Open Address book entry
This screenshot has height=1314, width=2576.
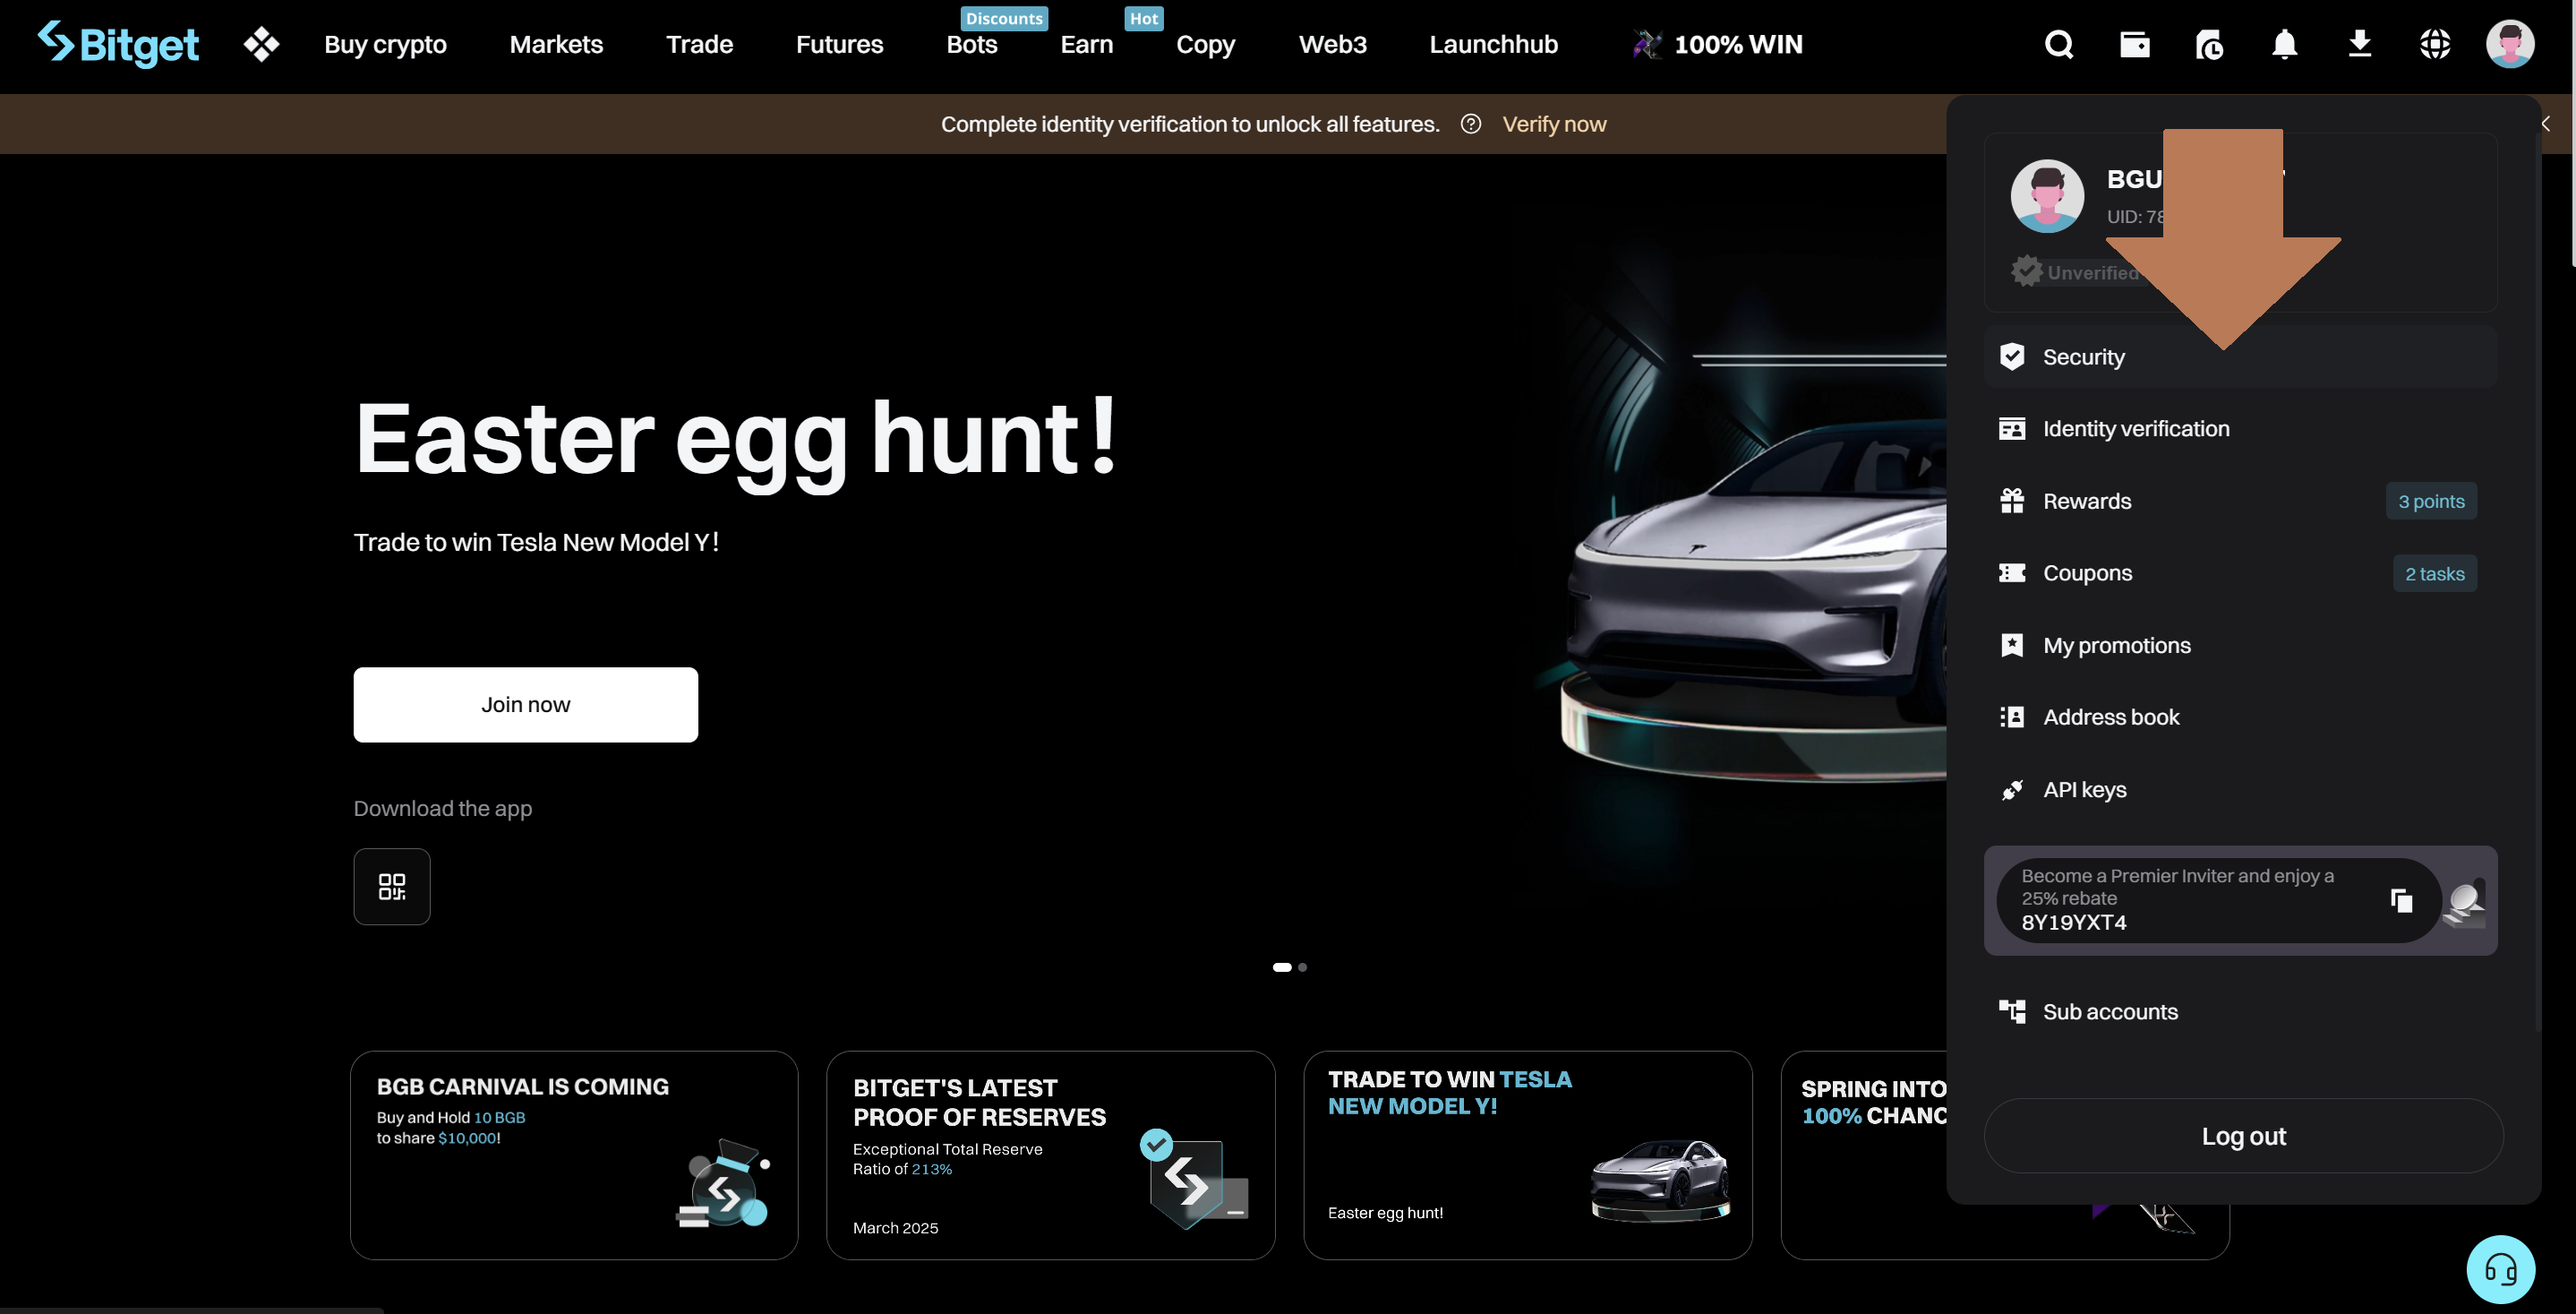(x=2240, y=717)
